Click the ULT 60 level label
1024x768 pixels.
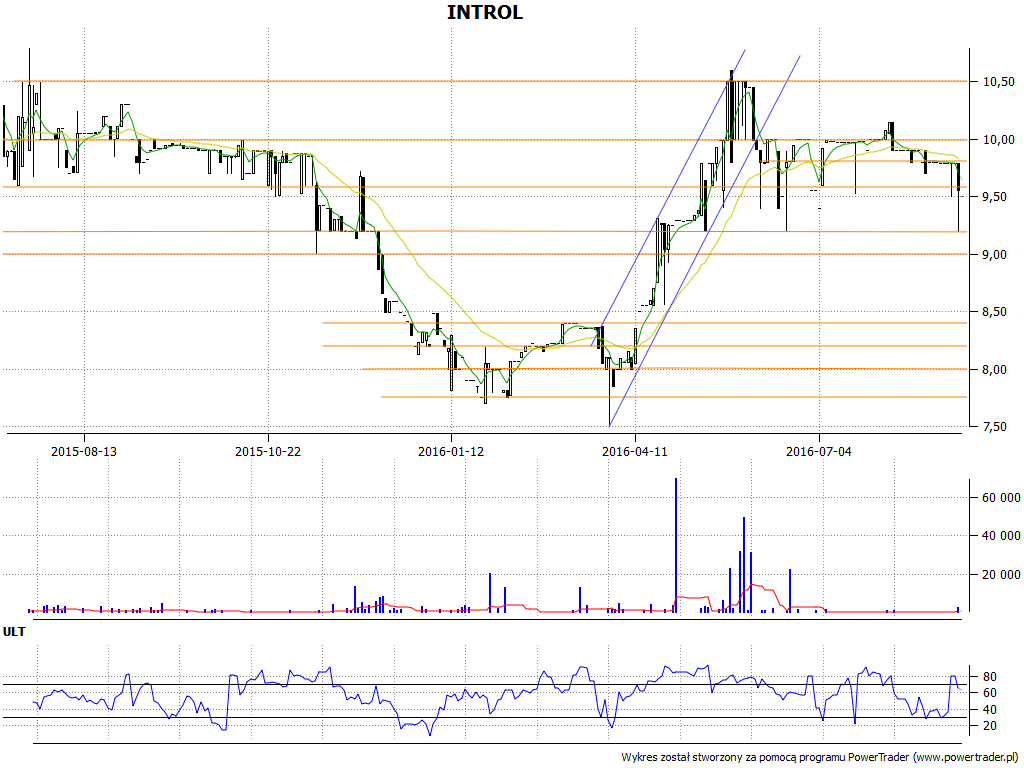pos(989,693)
